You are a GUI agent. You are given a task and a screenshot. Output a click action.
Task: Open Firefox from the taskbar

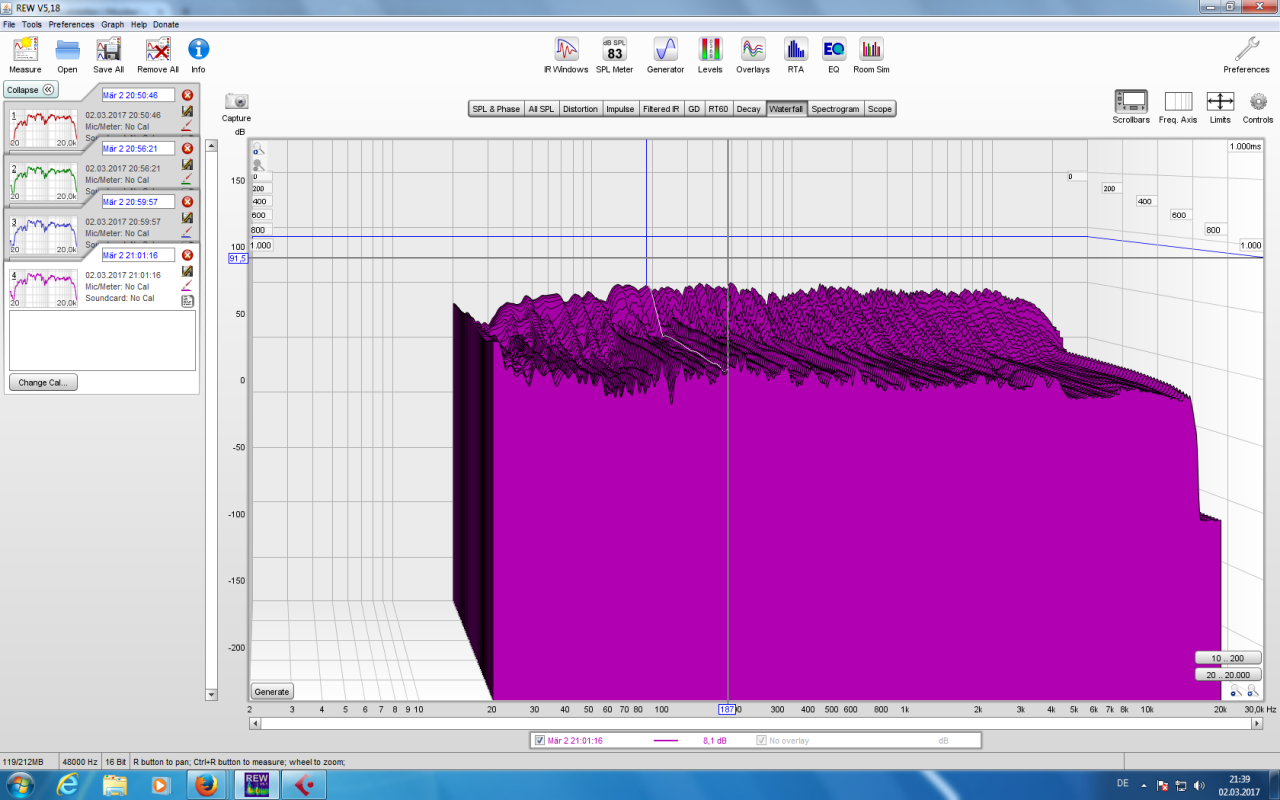coord(207,785)
